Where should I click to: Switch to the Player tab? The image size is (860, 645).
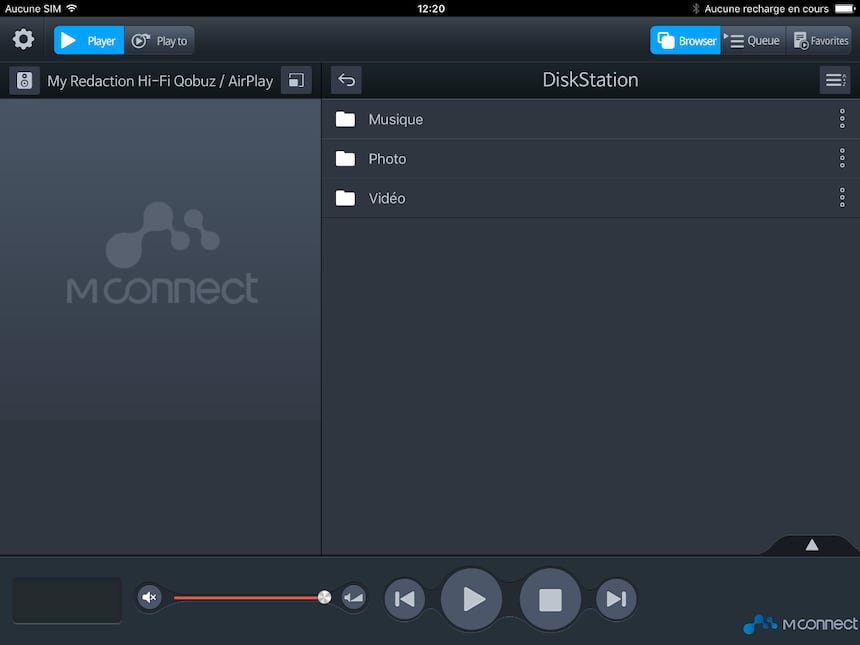point(89,41)
